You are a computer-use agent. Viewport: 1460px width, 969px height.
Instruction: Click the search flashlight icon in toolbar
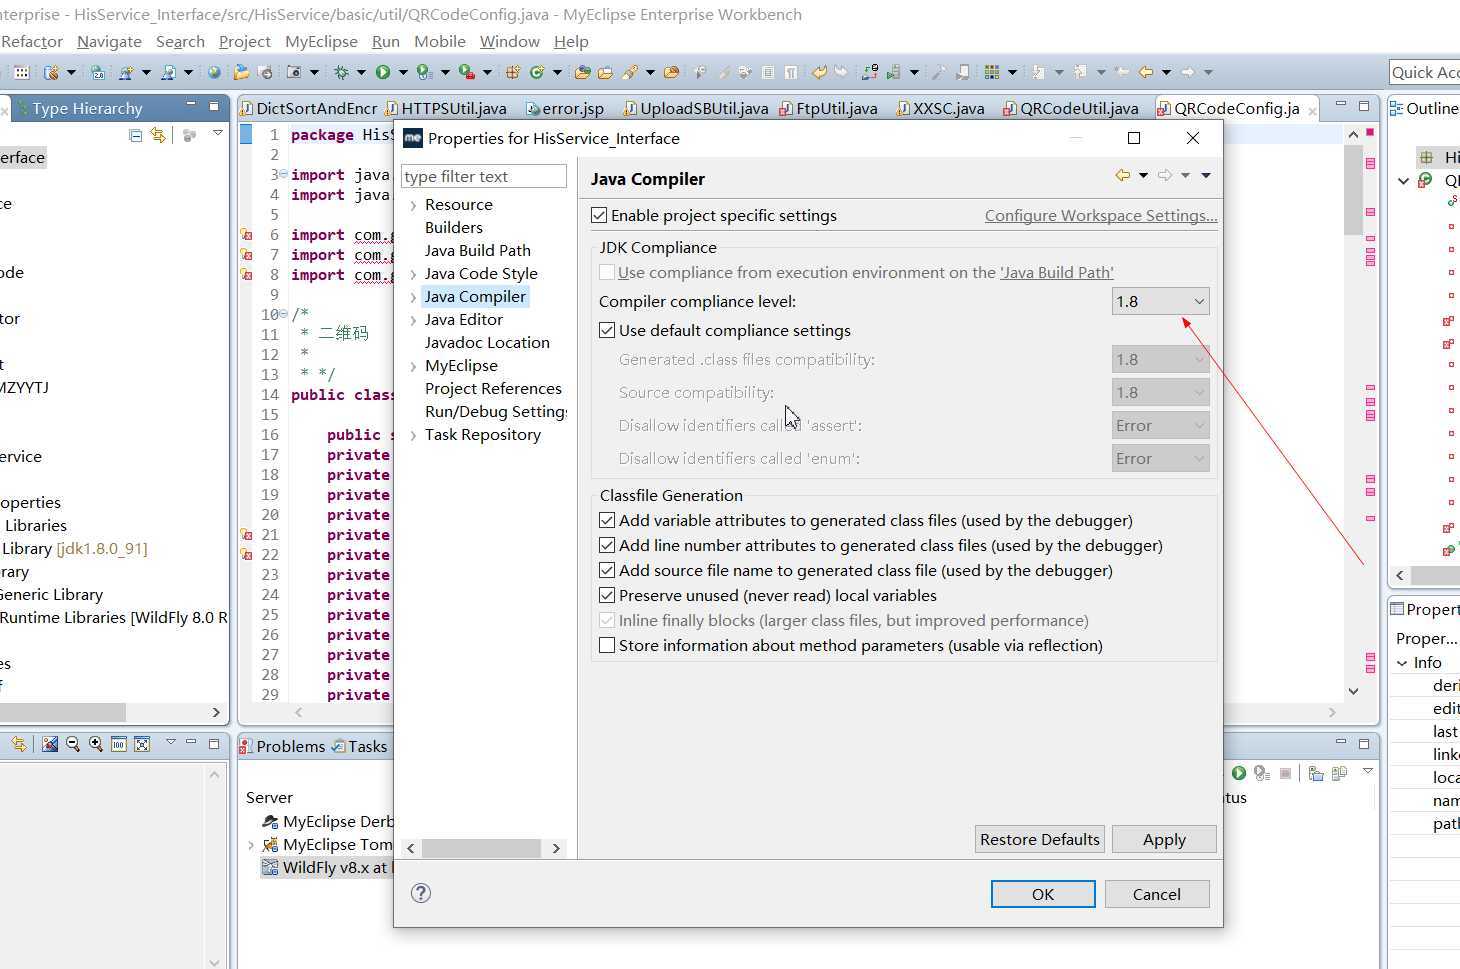tap(629, 72)
